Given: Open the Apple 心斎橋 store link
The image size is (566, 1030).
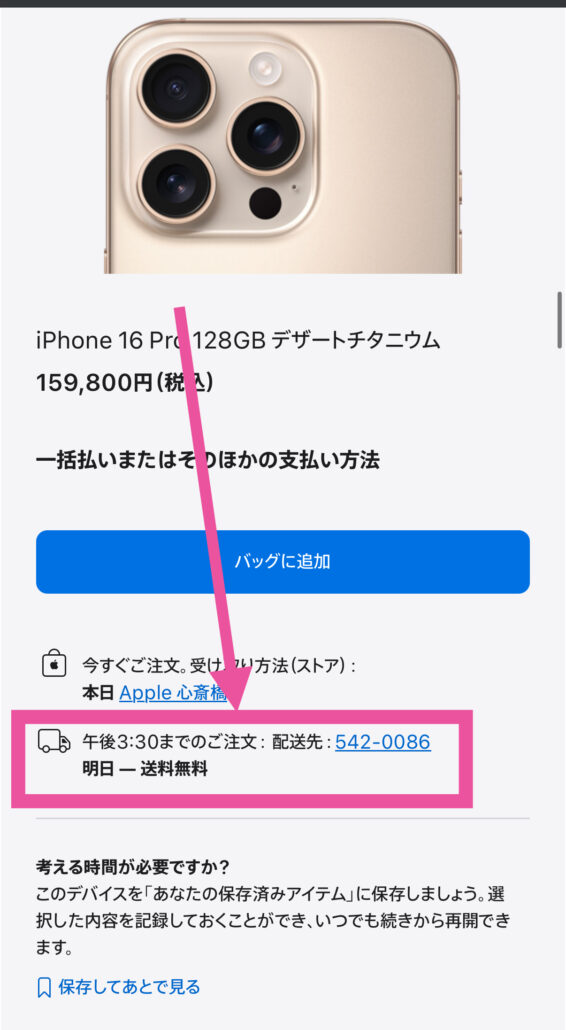Looking at the screenshot, I should [173, 693].
